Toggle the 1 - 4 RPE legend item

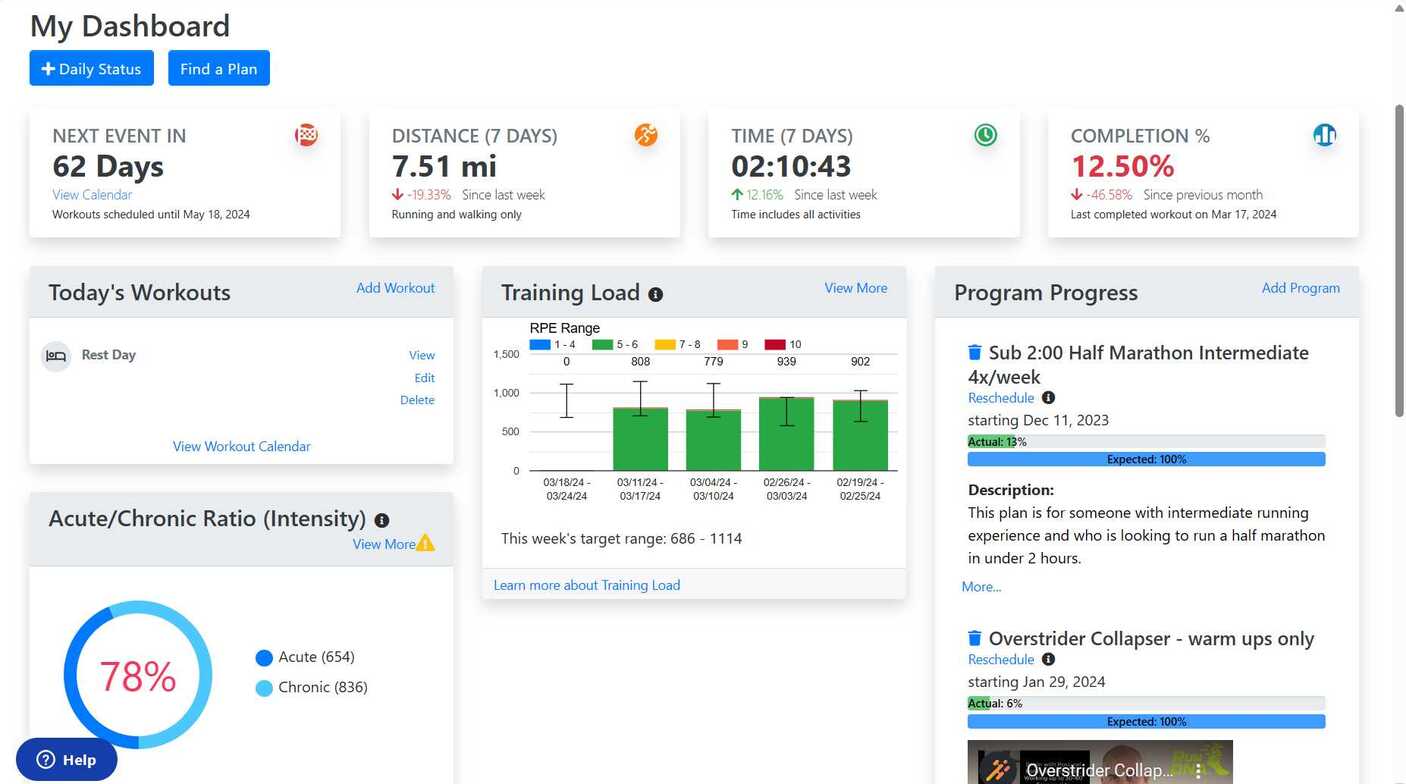(554, 345)
